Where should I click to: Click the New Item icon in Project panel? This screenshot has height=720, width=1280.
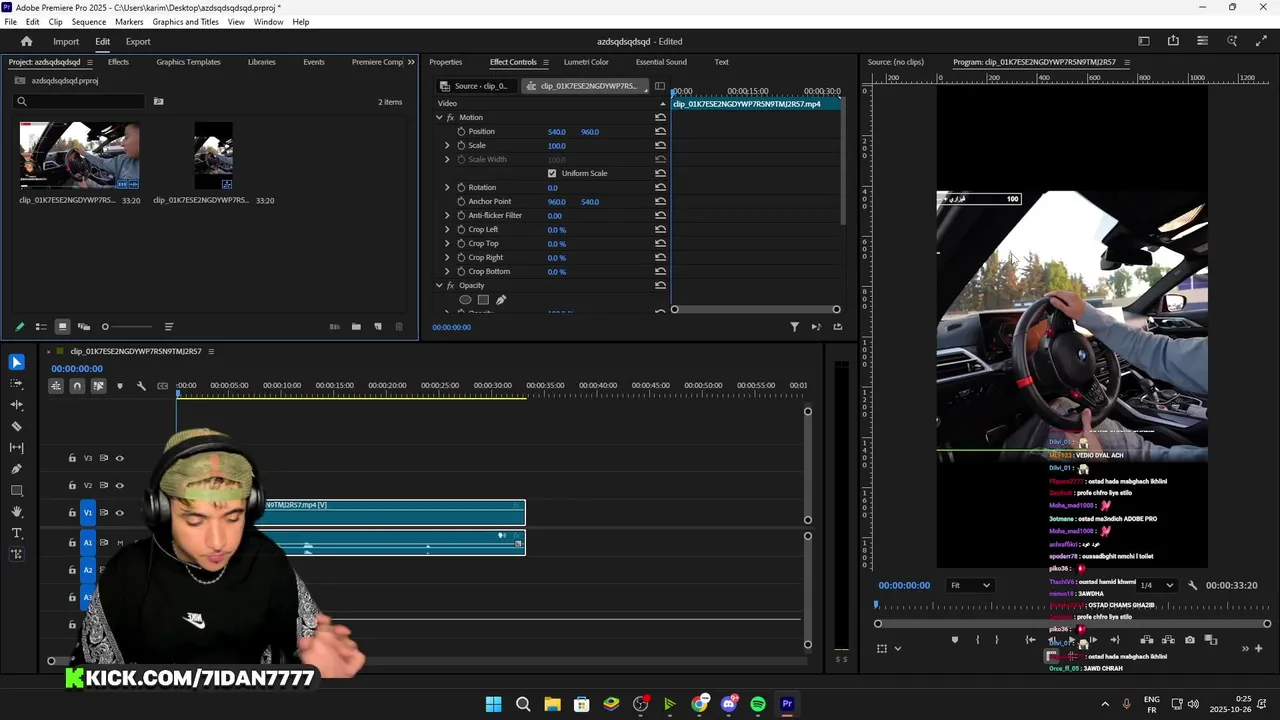(378, 327)
